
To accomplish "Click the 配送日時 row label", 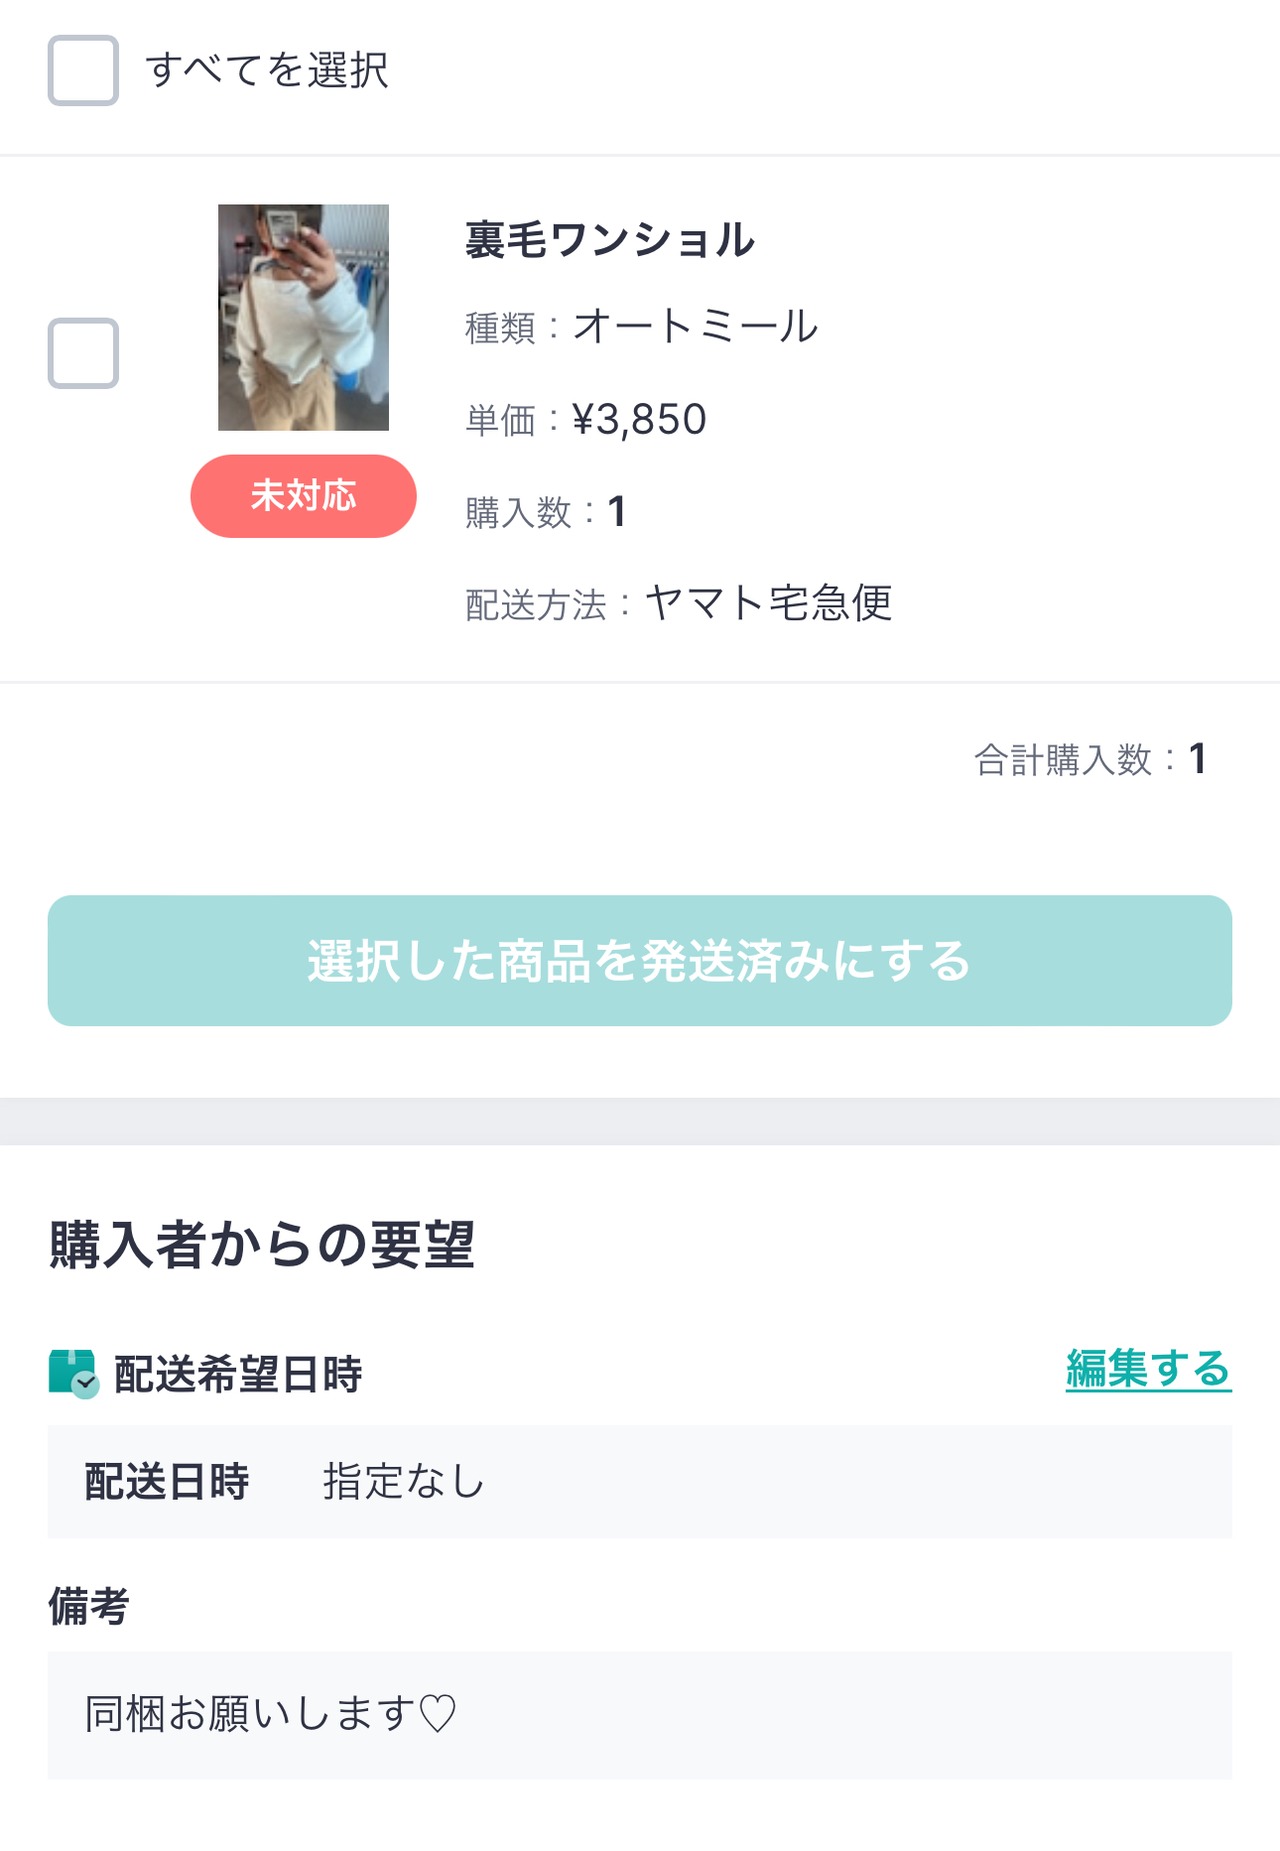I will 166,1481.
